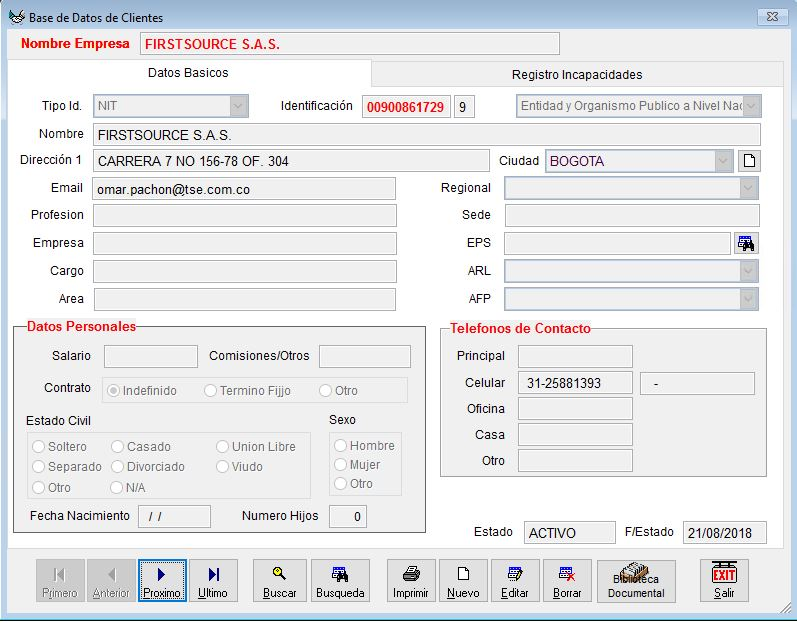This screenshot has width=797, height=623.
Task: Expand the Tipo Id. combo box
Action: click(x=238, y=106)
